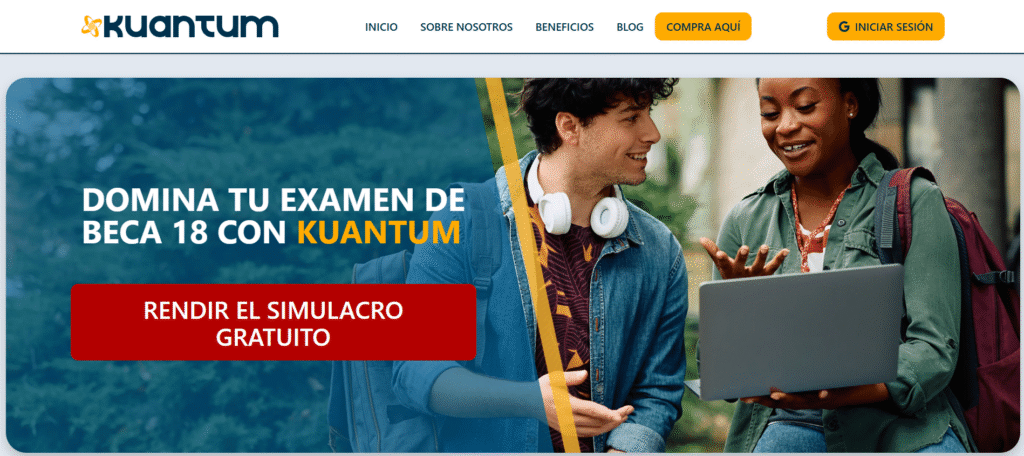Screen dimensions: 1024x456
Task: Click the COMPRA AQUÍ button
Action: 703,27
